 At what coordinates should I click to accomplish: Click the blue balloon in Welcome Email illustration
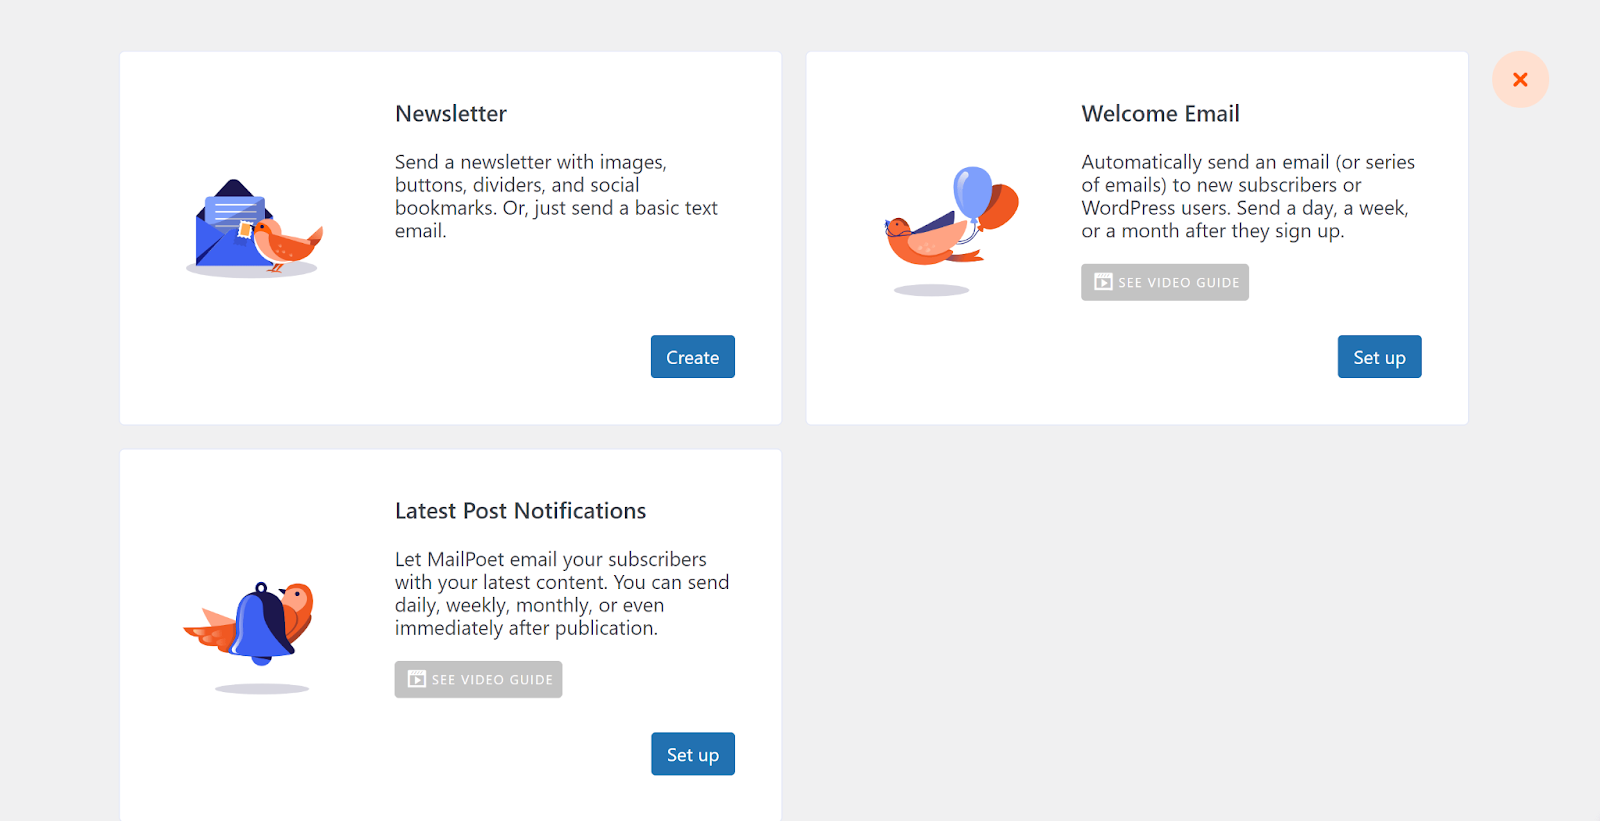[972, 190]
